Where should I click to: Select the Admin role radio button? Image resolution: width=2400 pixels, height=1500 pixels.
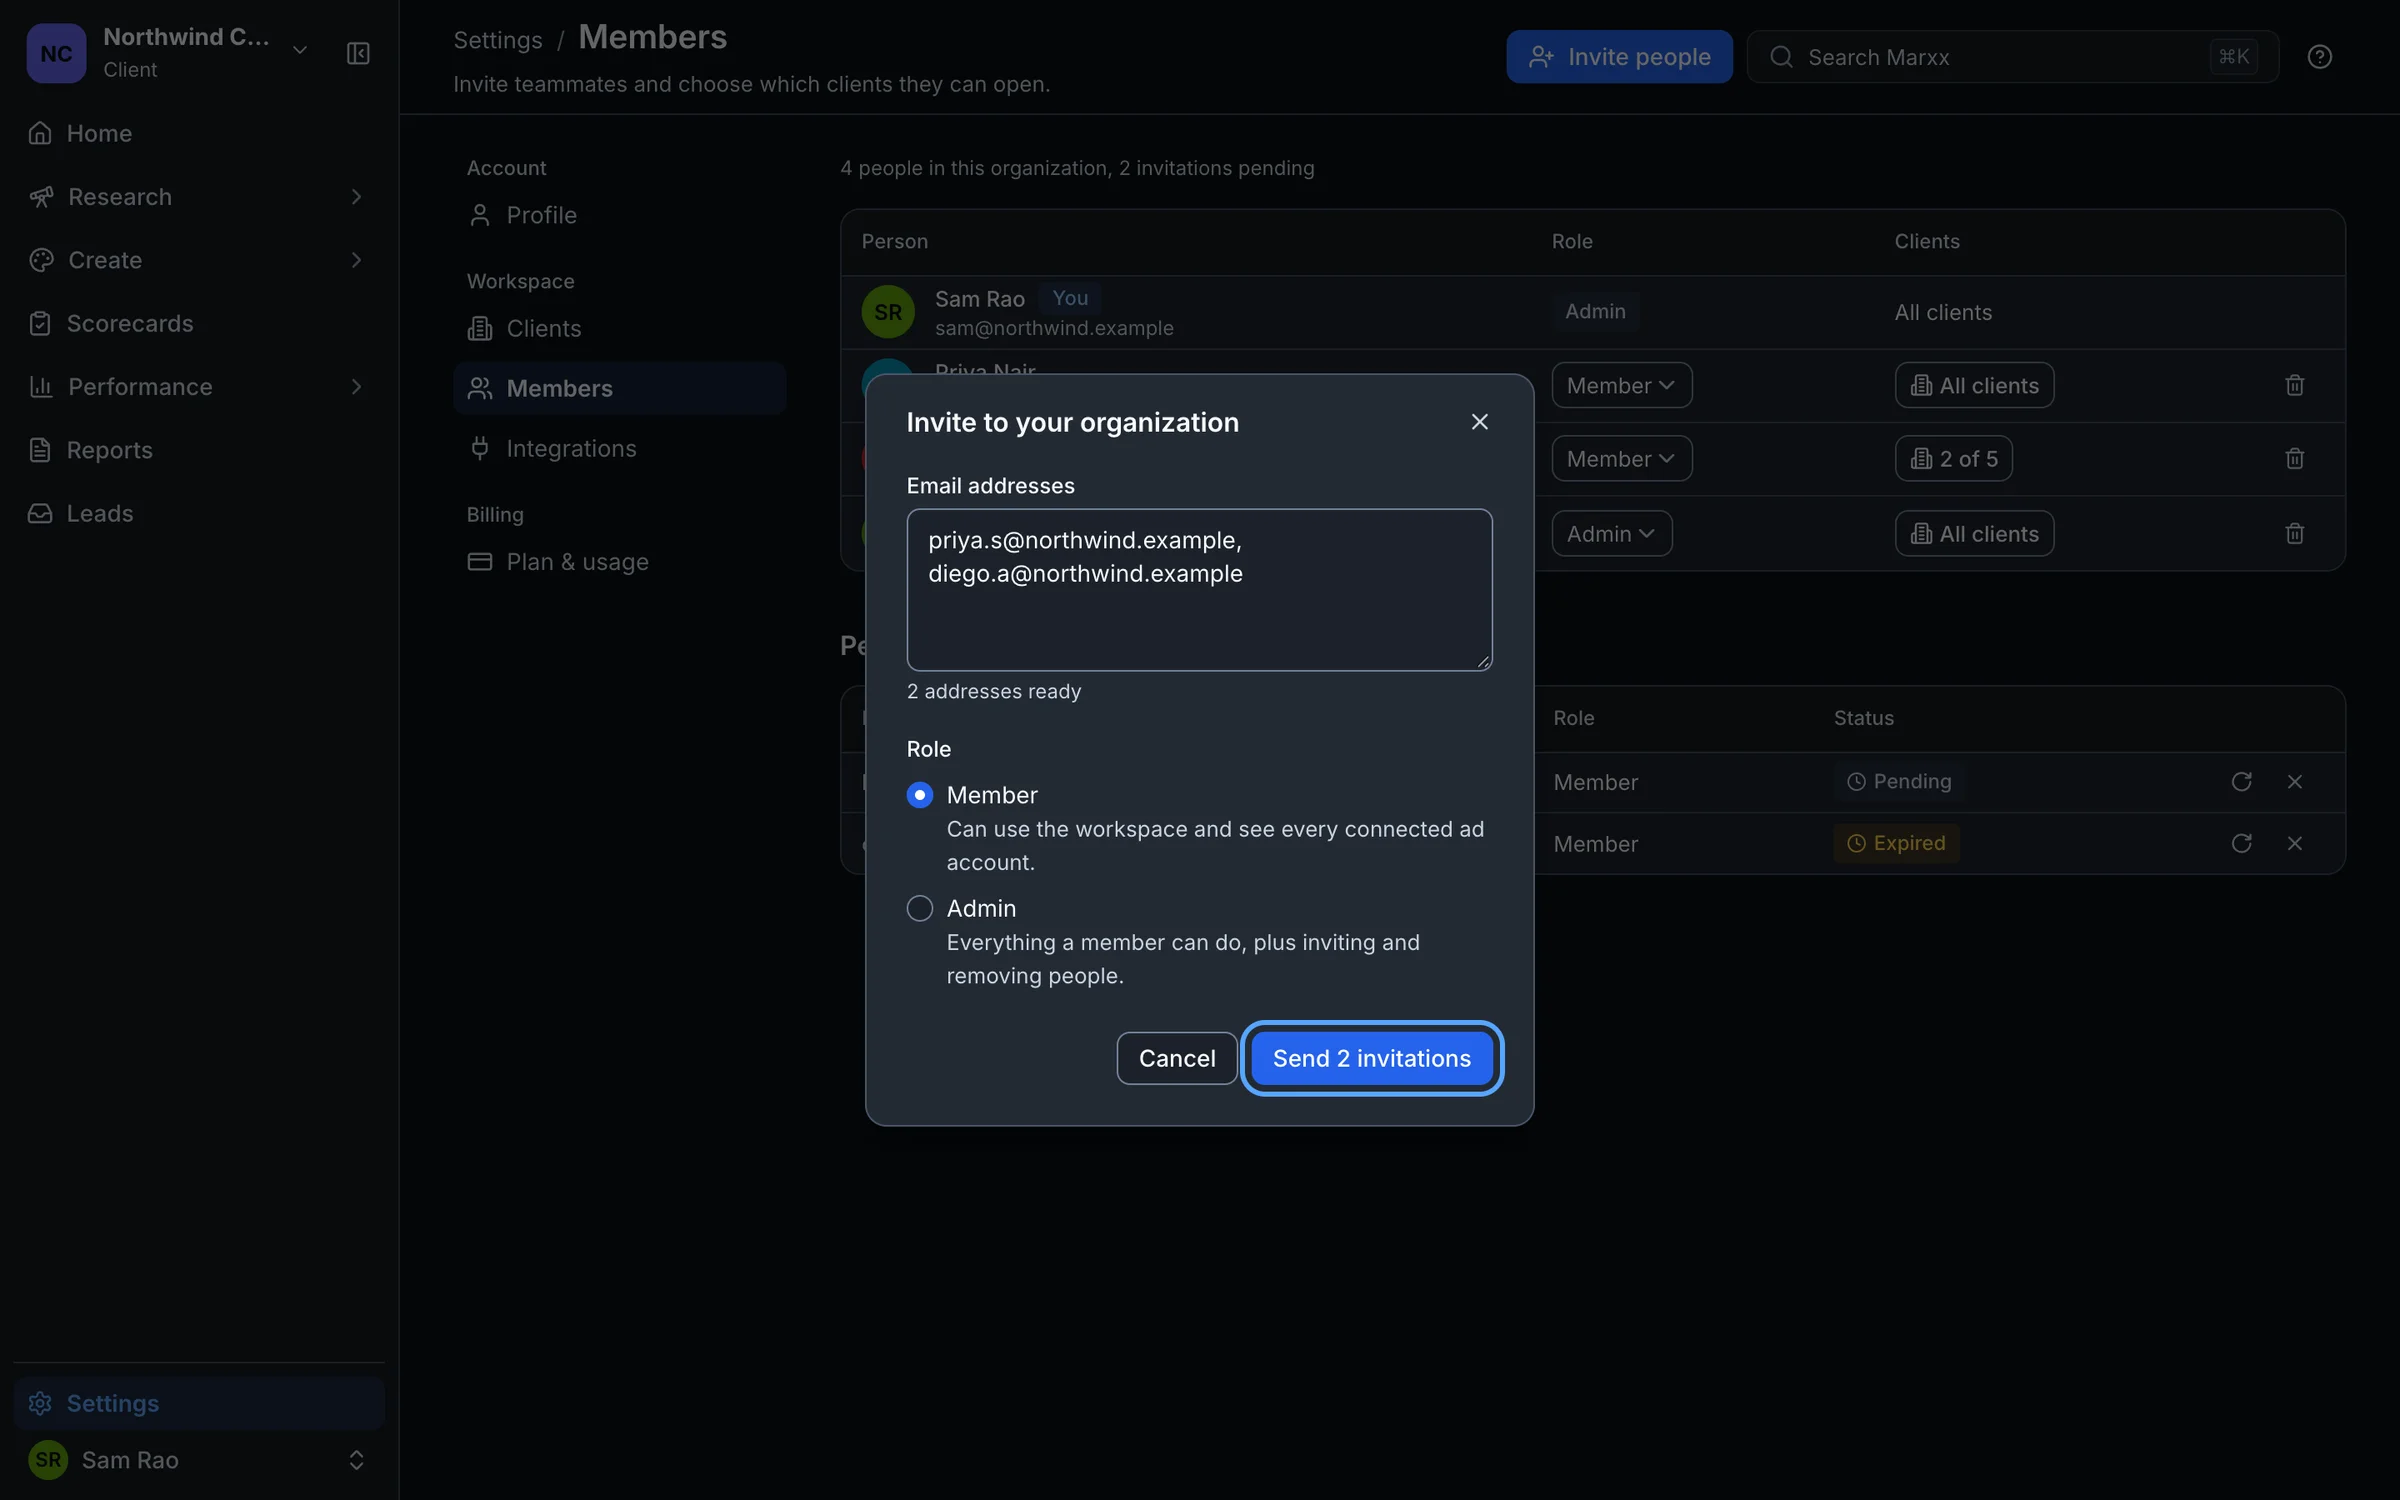(919, 908)
